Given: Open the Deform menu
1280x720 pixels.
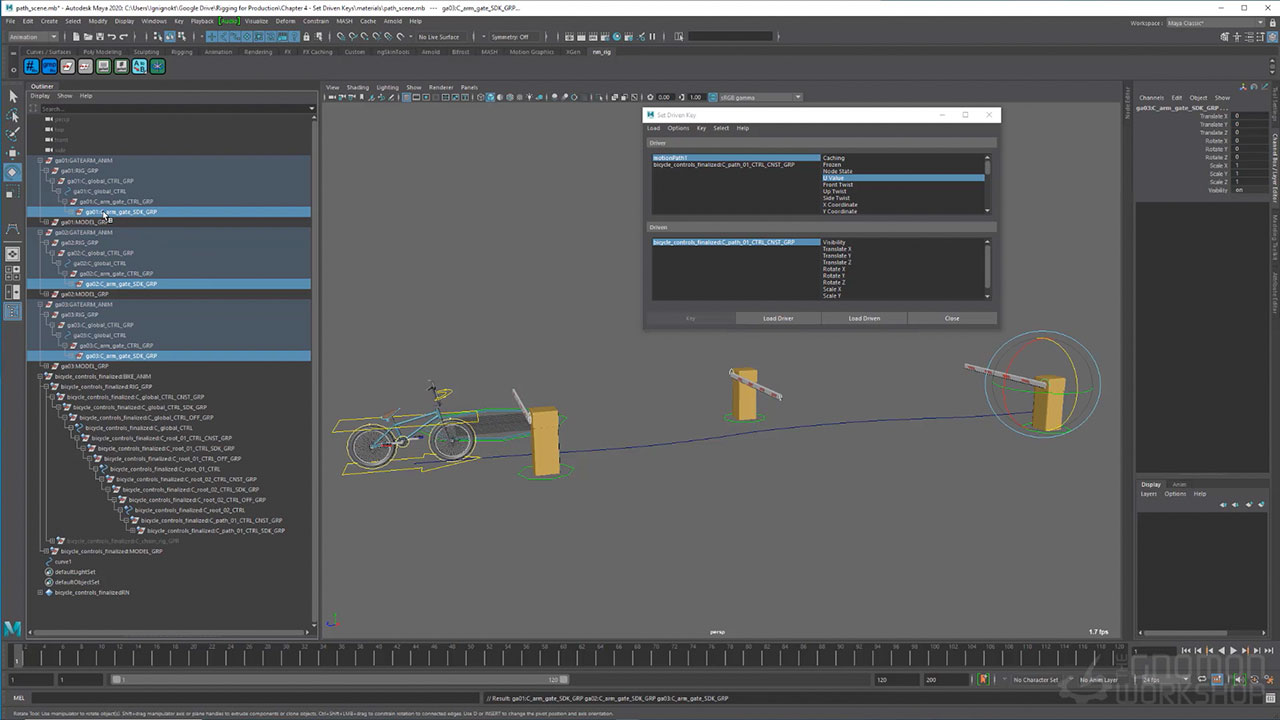Looking at the screenshot, I should tap(285, 21).
